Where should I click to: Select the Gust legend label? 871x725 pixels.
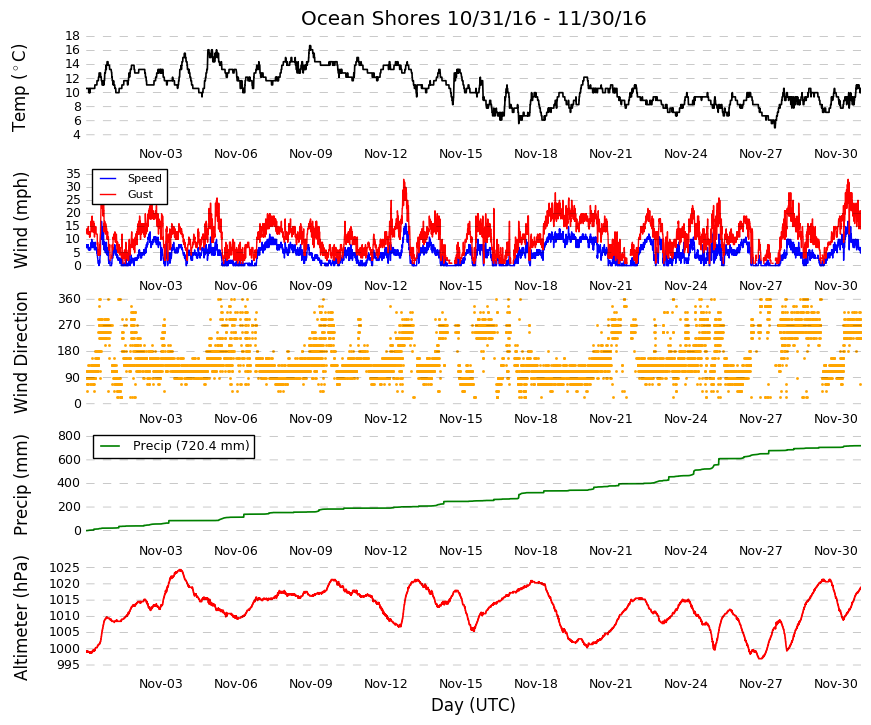click(140, 194)
